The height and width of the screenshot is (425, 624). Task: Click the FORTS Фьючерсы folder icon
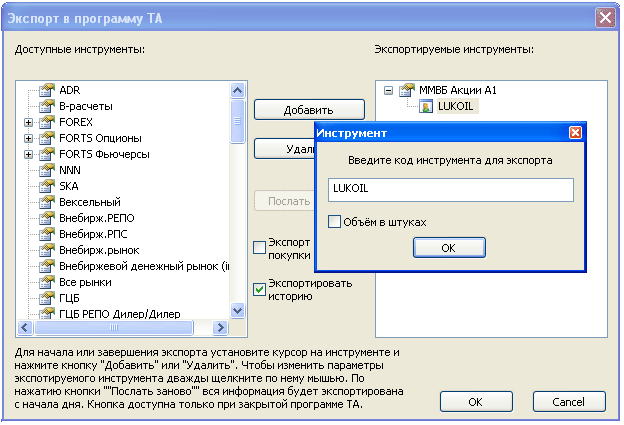coord(47,154)
